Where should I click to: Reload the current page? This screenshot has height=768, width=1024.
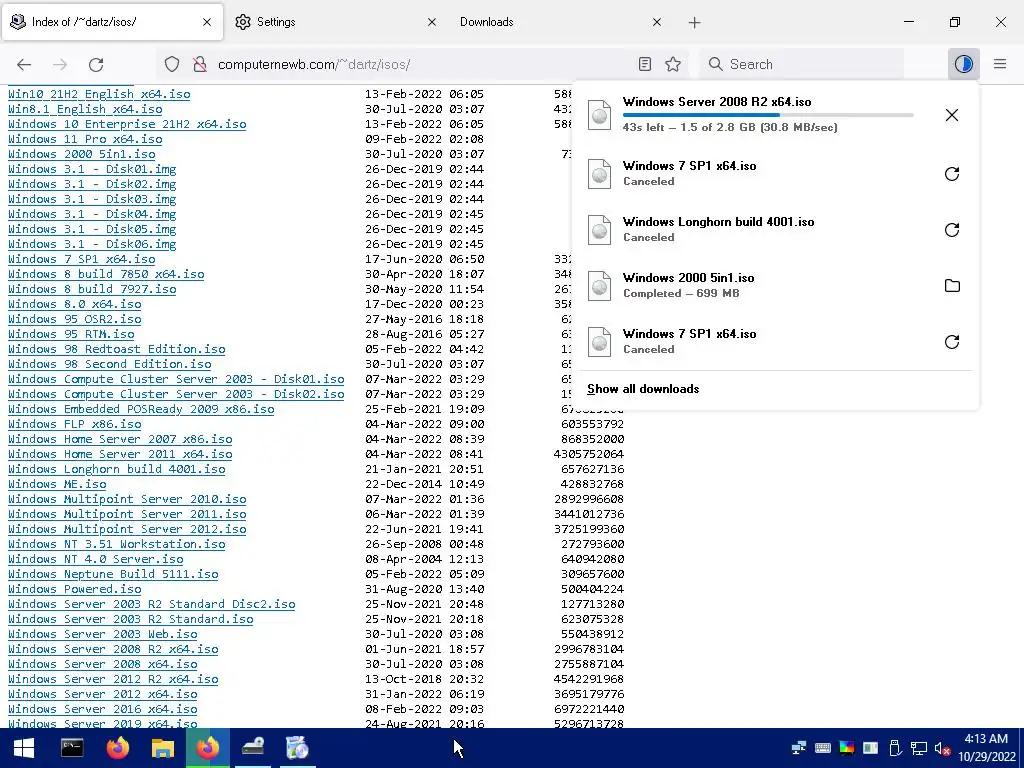[96, 64]
